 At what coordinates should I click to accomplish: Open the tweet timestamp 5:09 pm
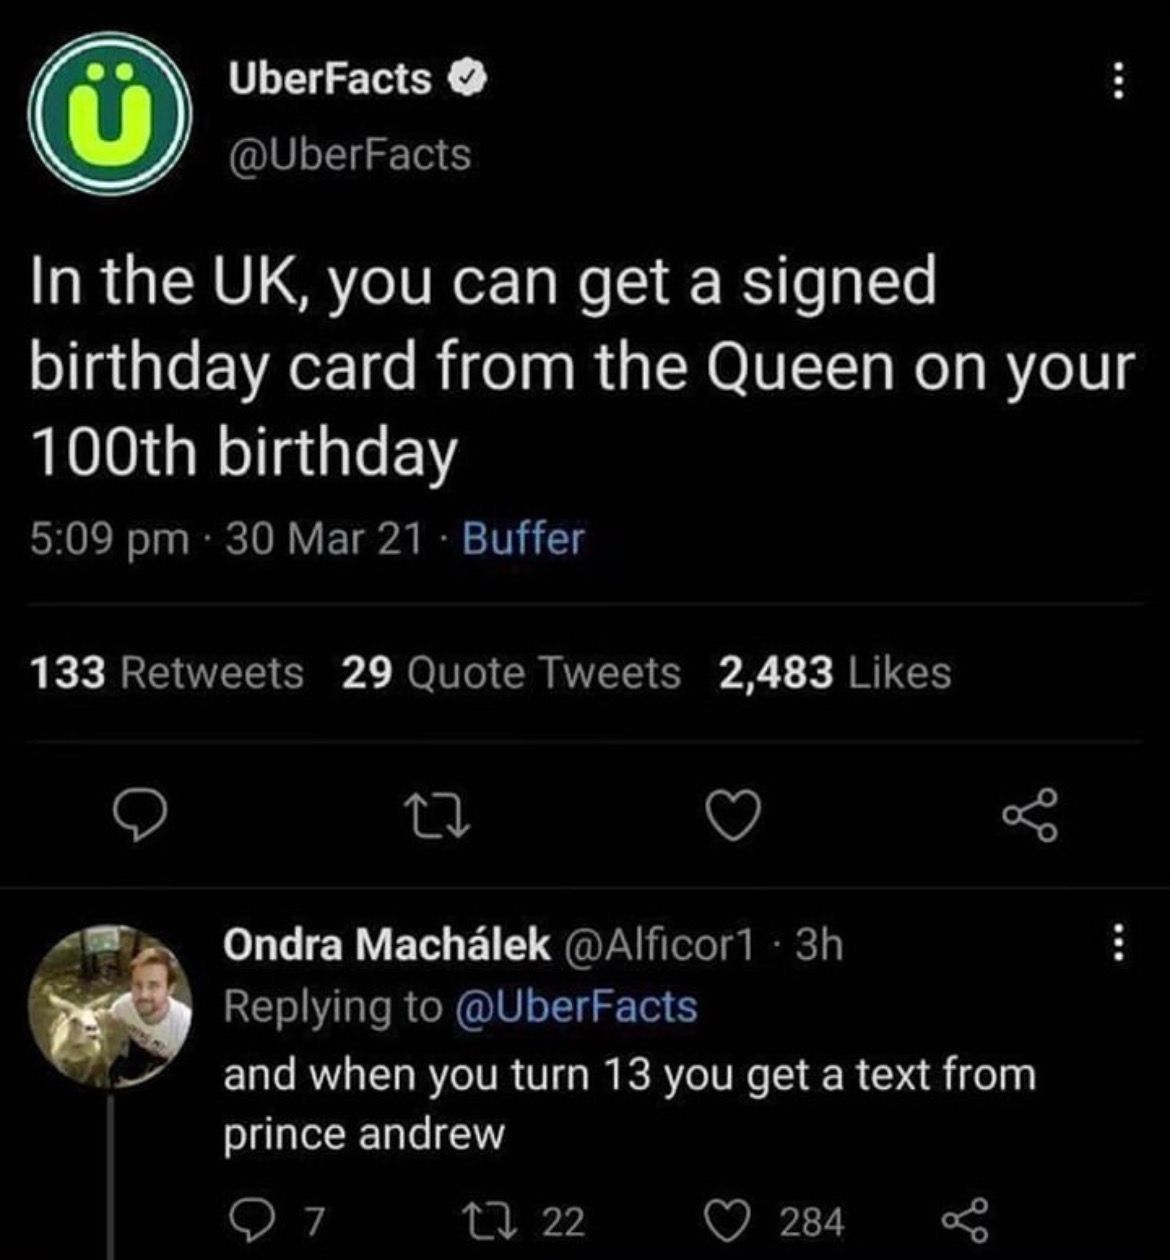pos(108,540)
